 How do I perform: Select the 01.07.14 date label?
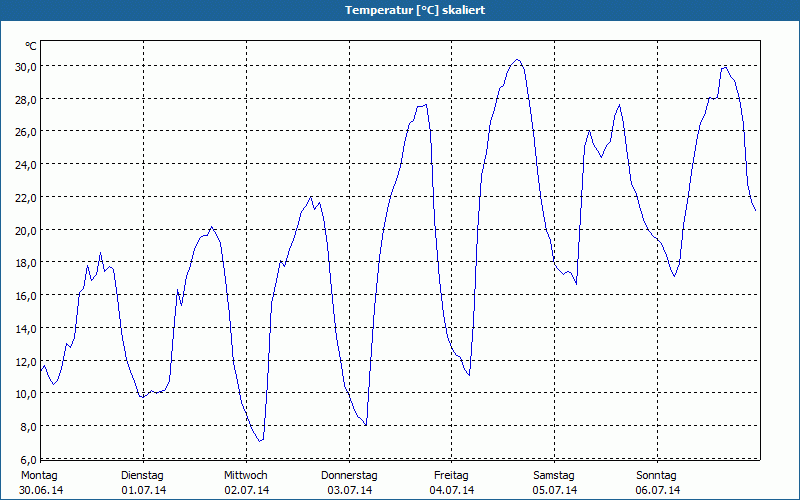[x=144, y=491]
